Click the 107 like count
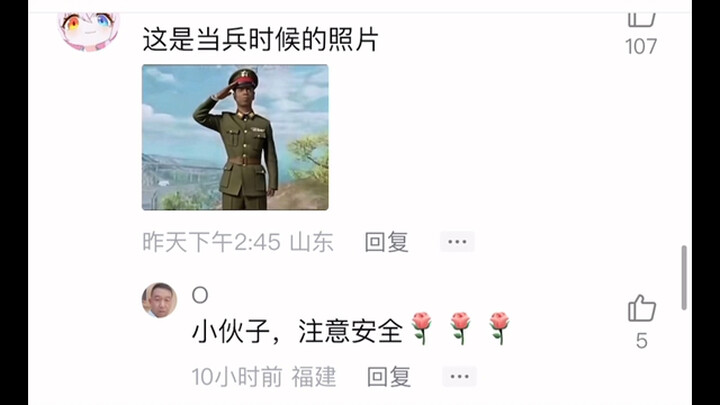This screenshot has width=720, height=405. pyautogui.click(x=641, y=46)
